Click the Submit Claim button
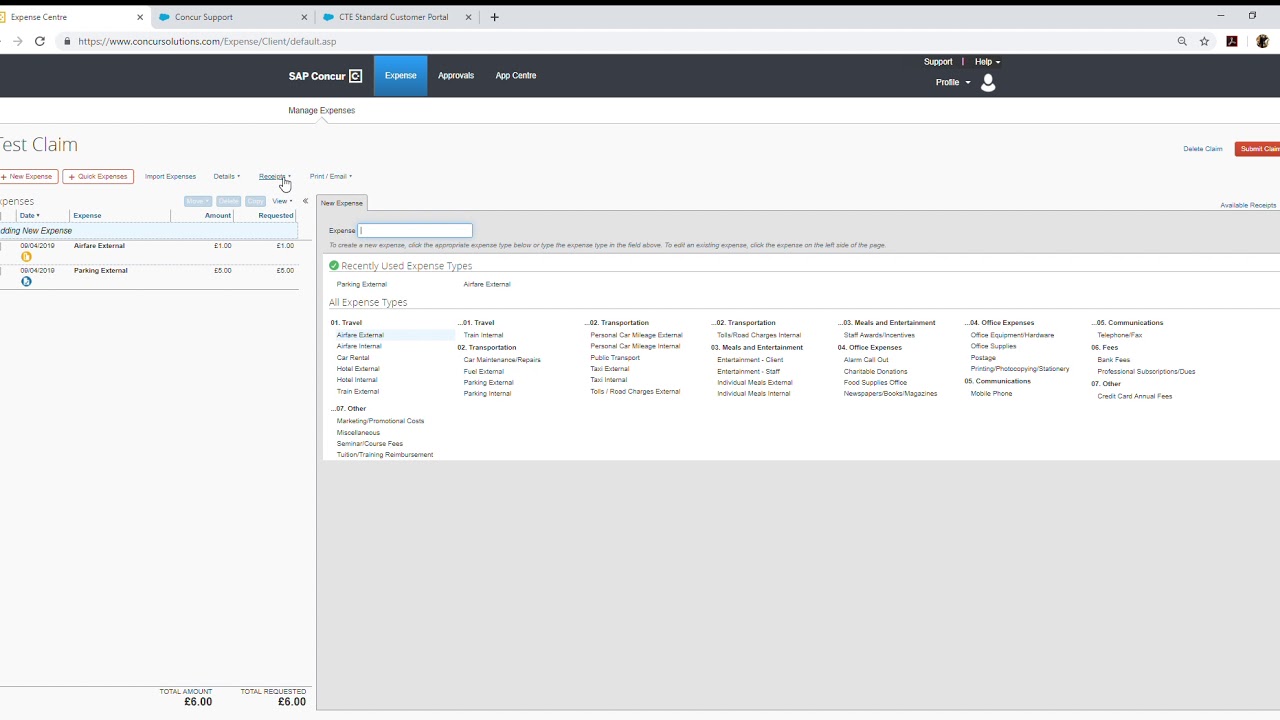Screen dimensions: 1280x720 [x=1258, y=149]
